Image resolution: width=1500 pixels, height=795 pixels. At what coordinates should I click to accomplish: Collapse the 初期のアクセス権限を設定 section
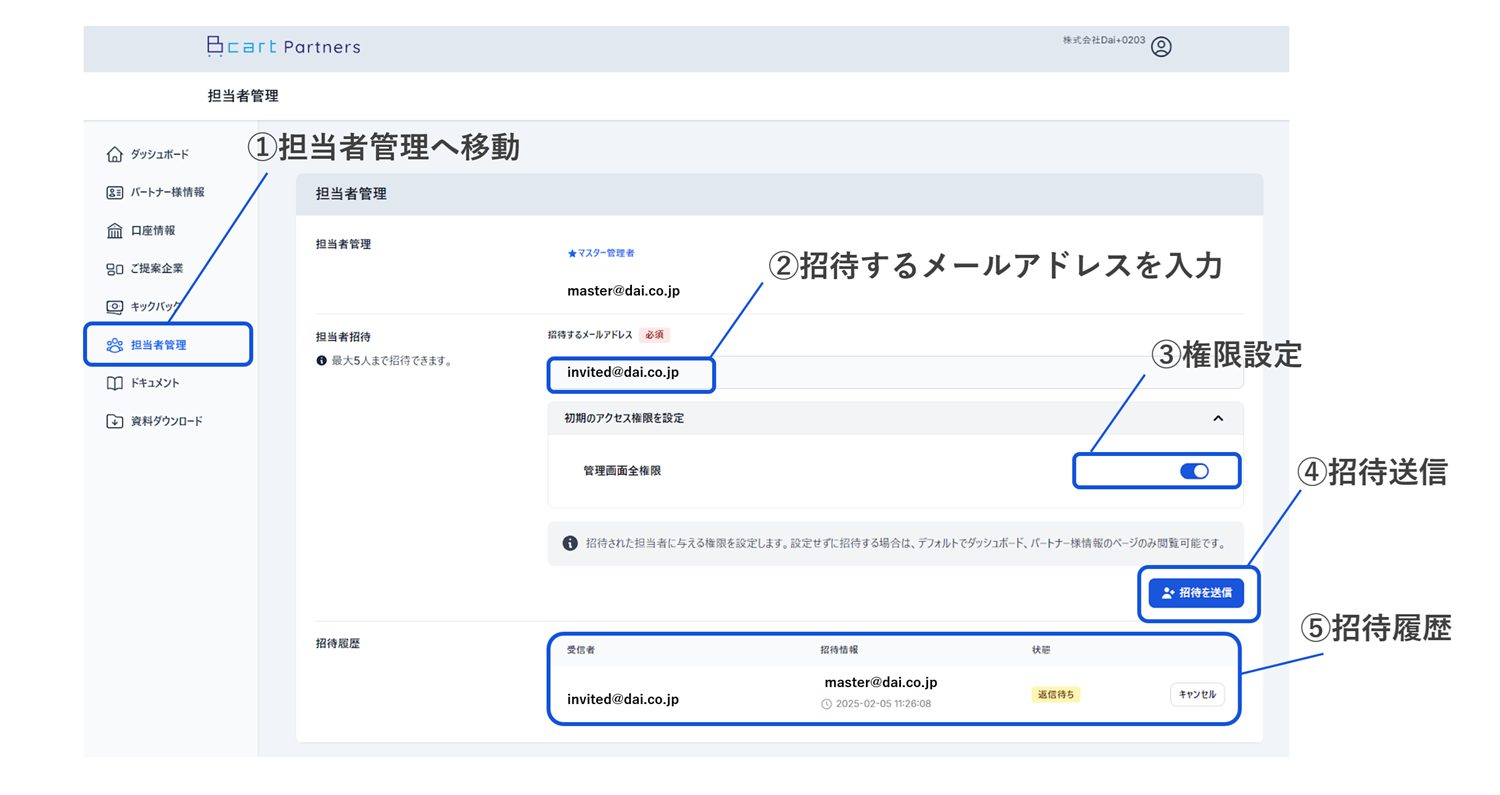(1217, 418)
